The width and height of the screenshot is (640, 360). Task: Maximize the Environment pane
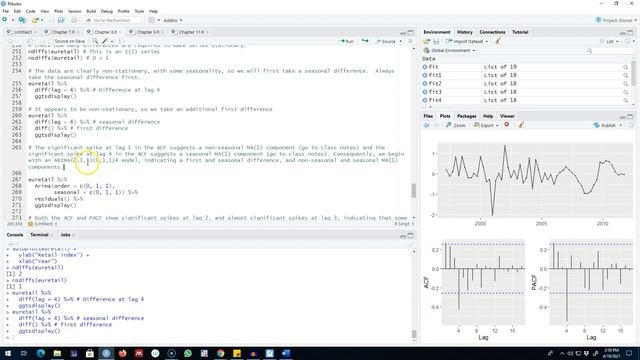coord(630,32)
